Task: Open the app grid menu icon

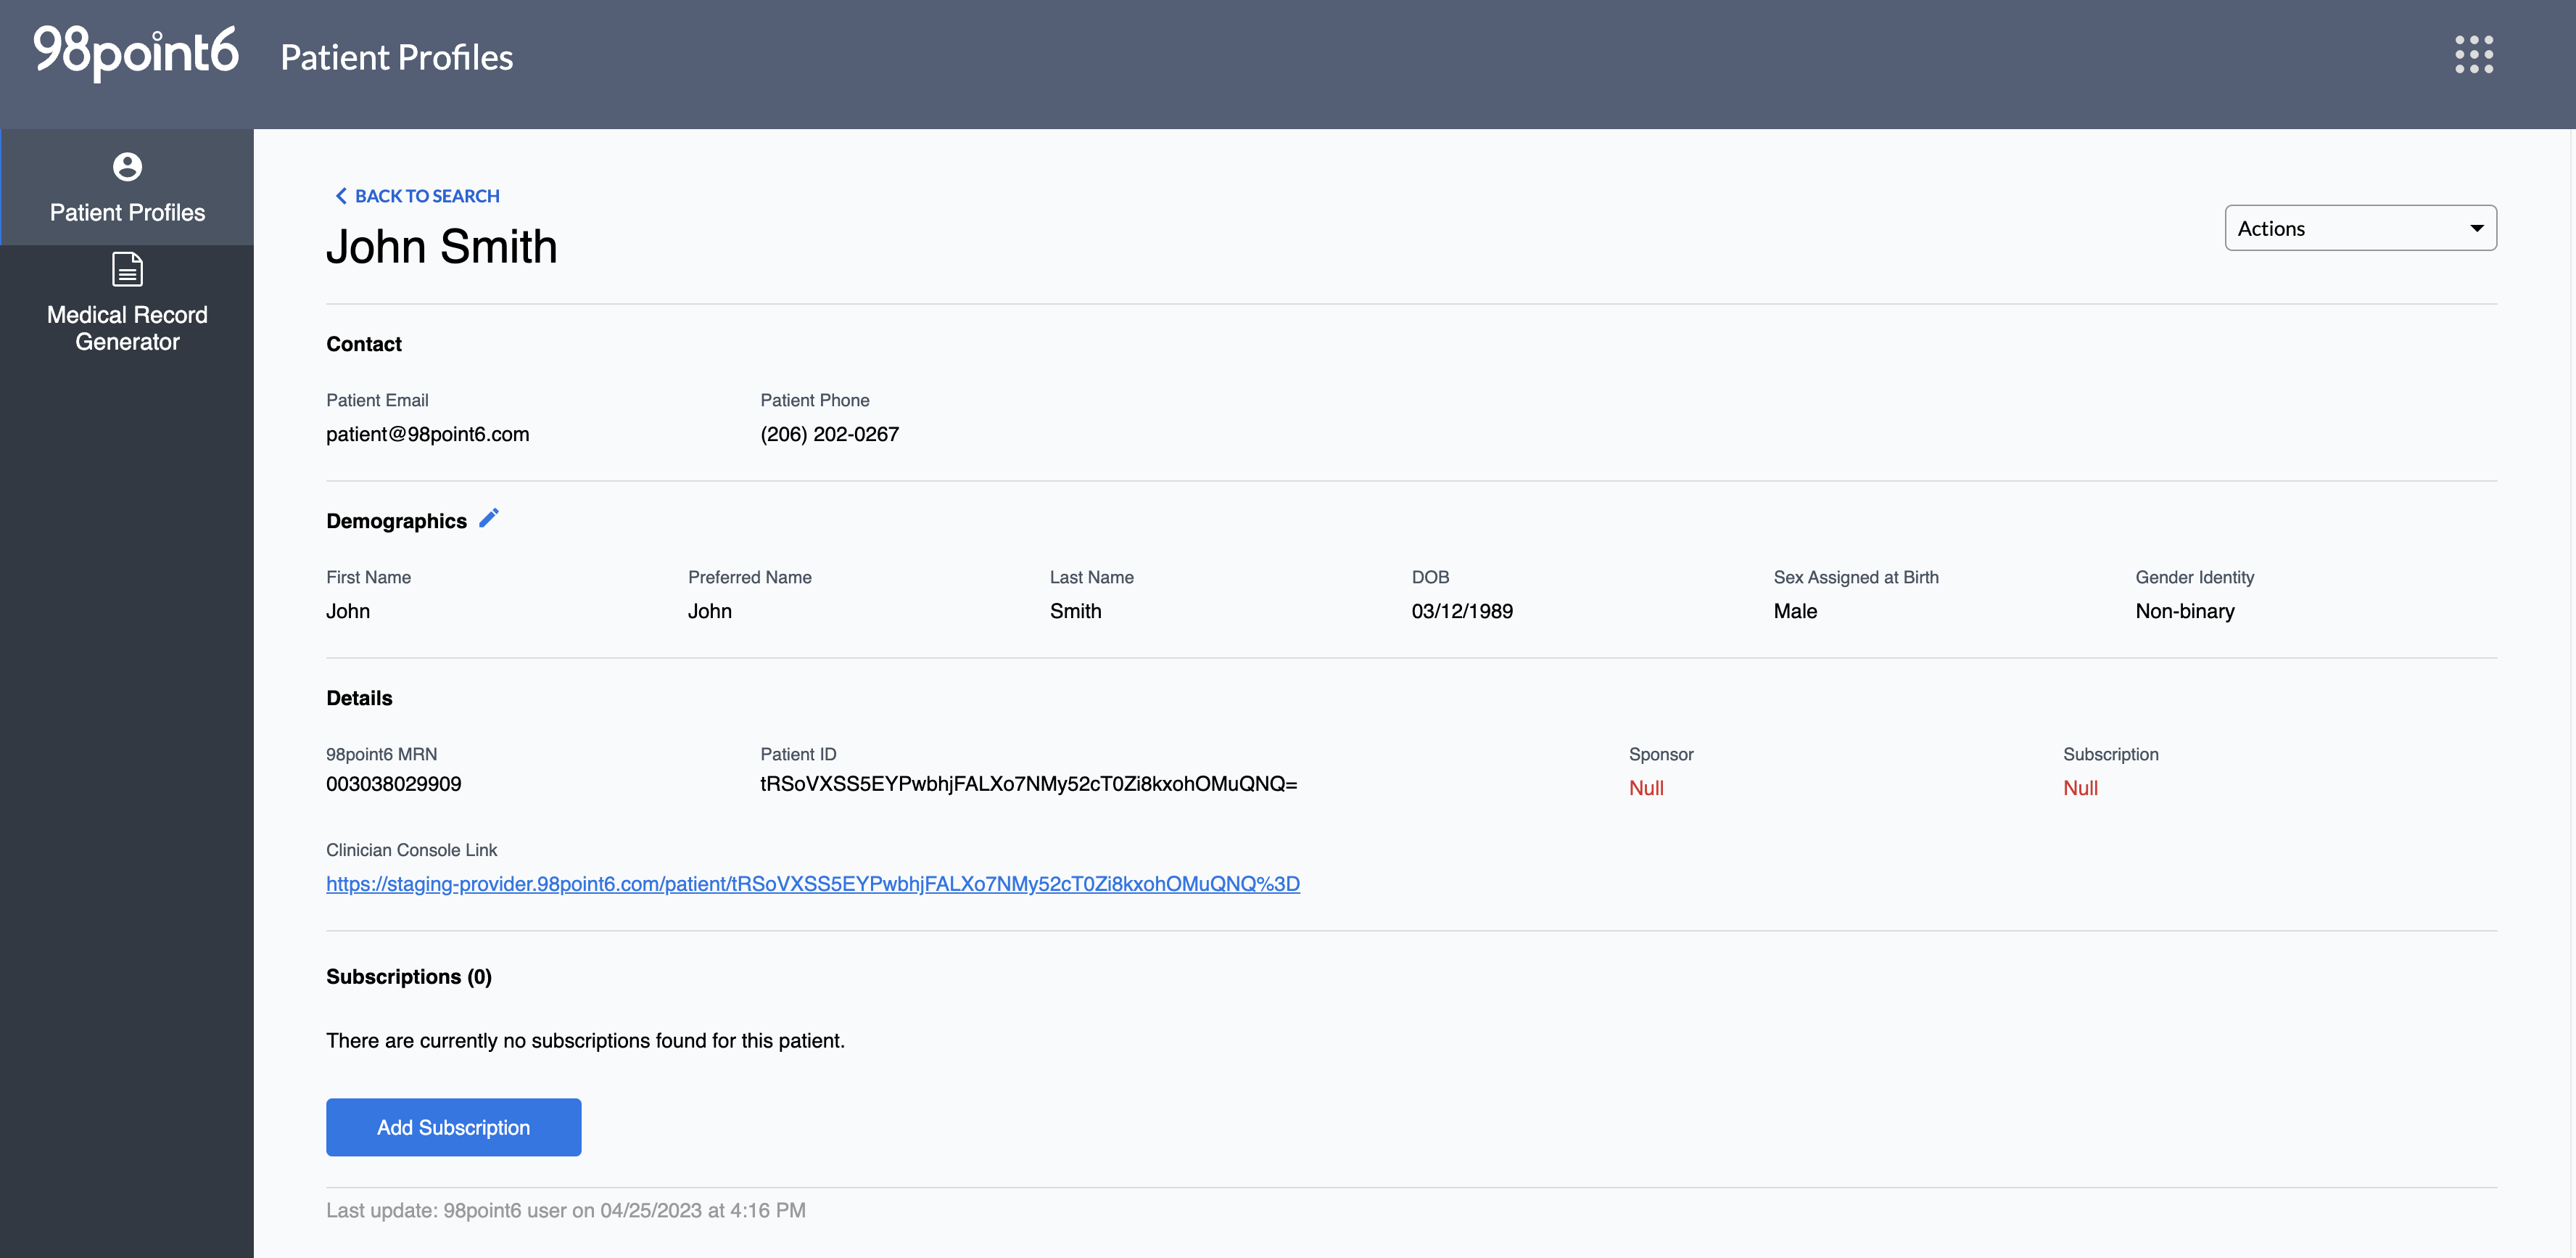Action: 2473,55
